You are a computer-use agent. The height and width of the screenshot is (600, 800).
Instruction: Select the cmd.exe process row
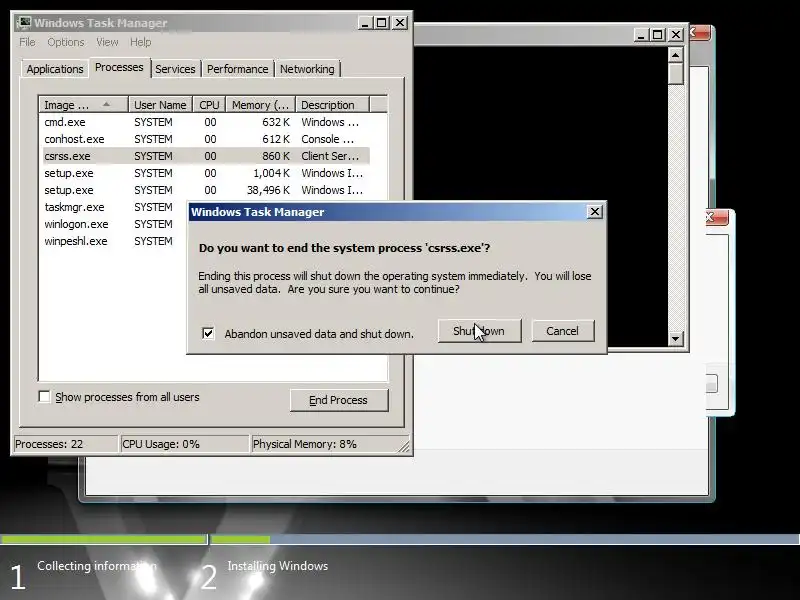[206, 122]
